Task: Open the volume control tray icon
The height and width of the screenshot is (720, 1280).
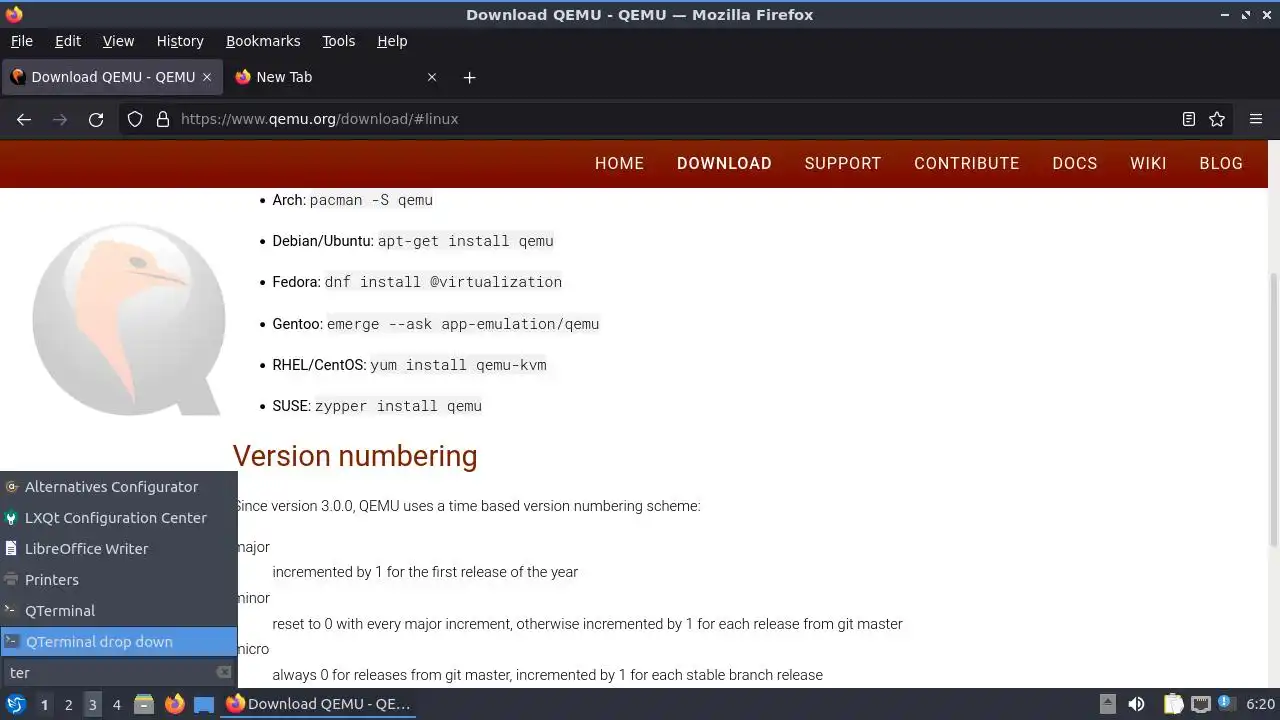Action: (1136, 704)
